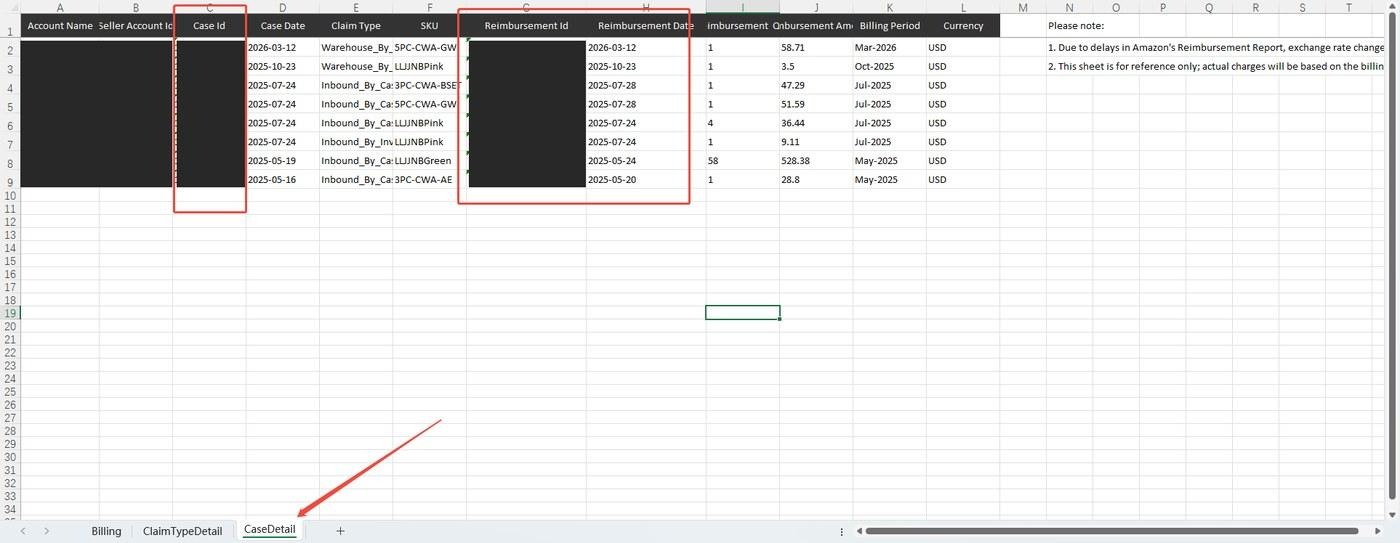Select column T header

pos(1349,7)
